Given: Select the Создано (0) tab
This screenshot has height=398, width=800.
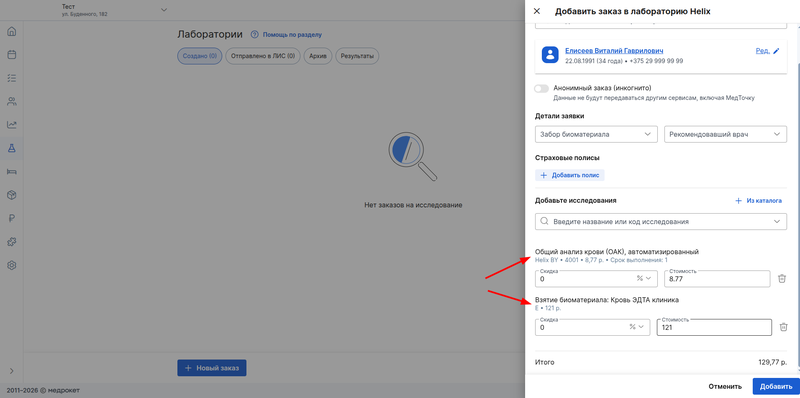Looking at the screenshot, I should [x=199, y=56].
